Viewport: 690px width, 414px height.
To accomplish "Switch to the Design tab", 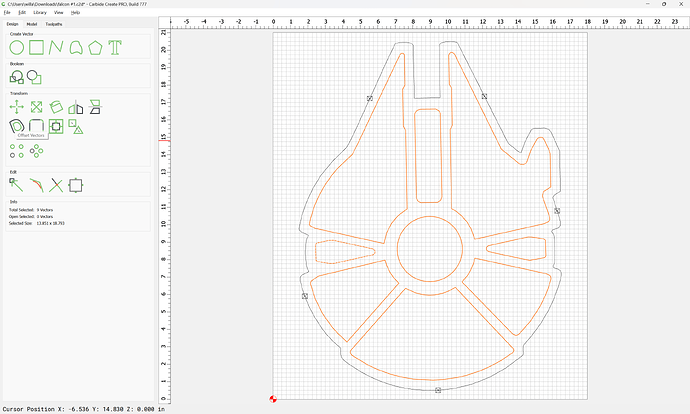I will pos(12,24).
